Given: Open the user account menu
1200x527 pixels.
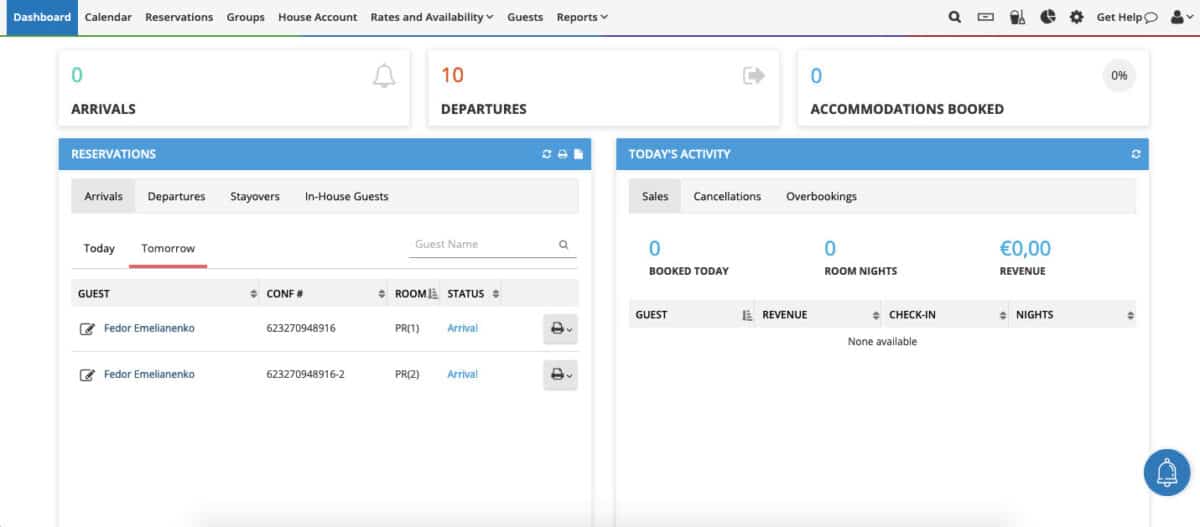Looking at the screenshot, I should click(1180, 17).
